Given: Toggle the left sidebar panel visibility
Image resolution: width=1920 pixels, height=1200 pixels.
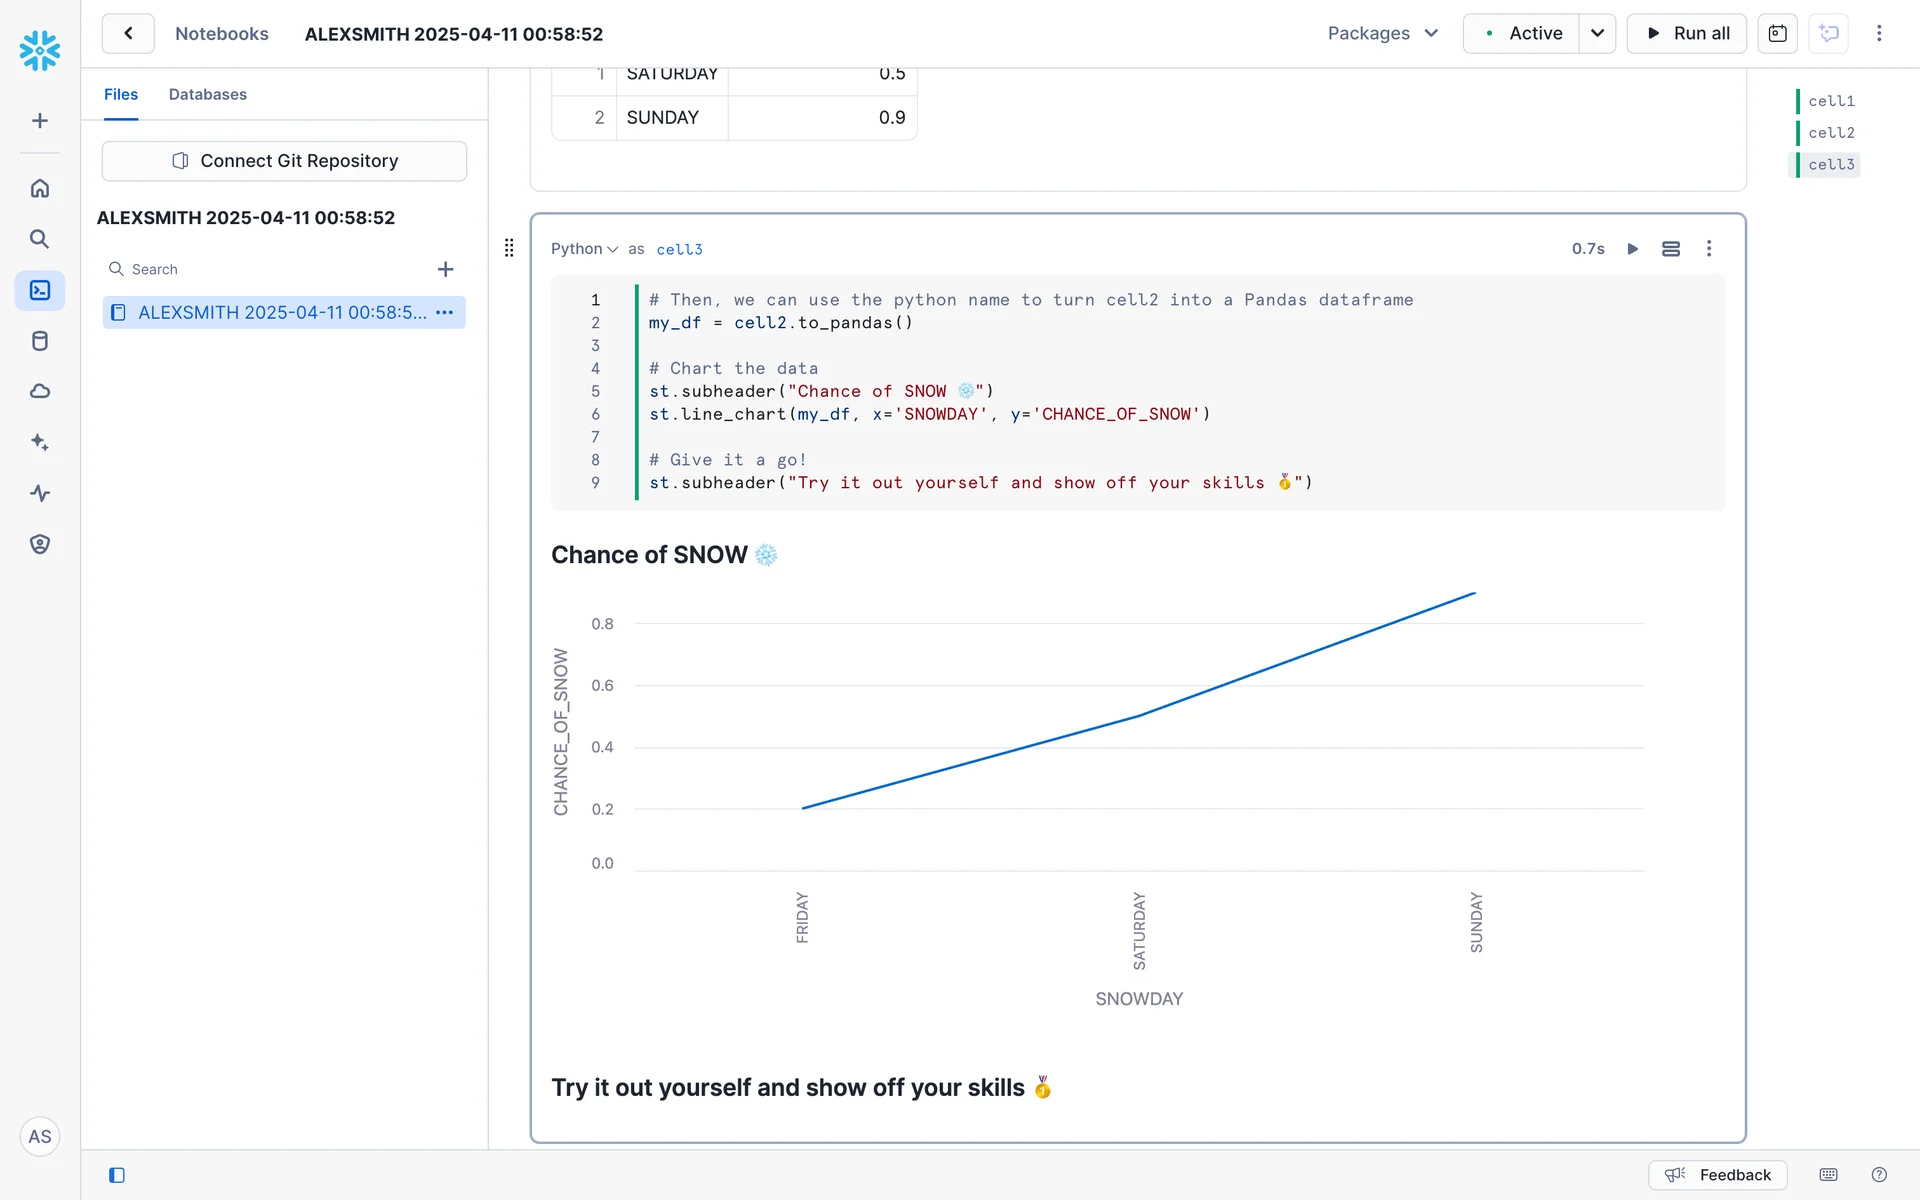Looking at the screenshot, I should (117, 1175).
